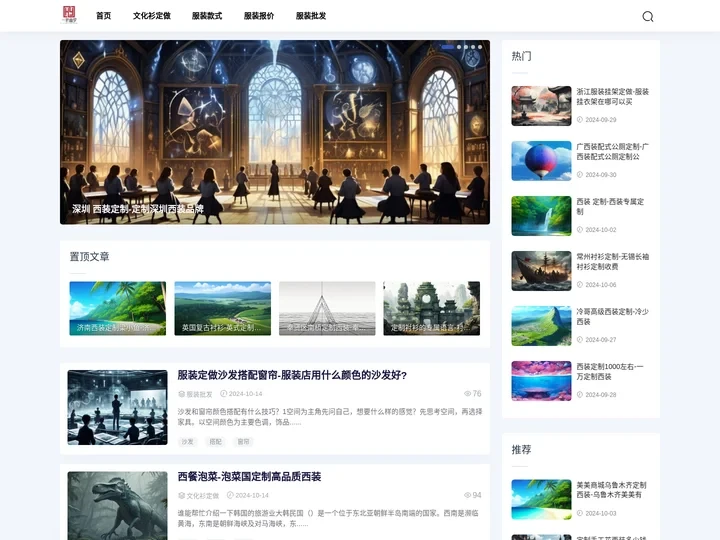
Task: Open recommended article 美美商城乌鲁木齐定制西装
Action: click(x=611, y=489)
